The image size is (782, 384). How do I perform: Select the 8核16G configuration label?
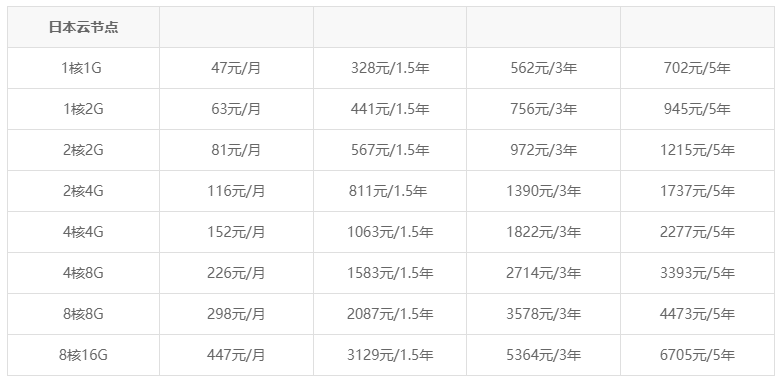(x=83, y=355)
